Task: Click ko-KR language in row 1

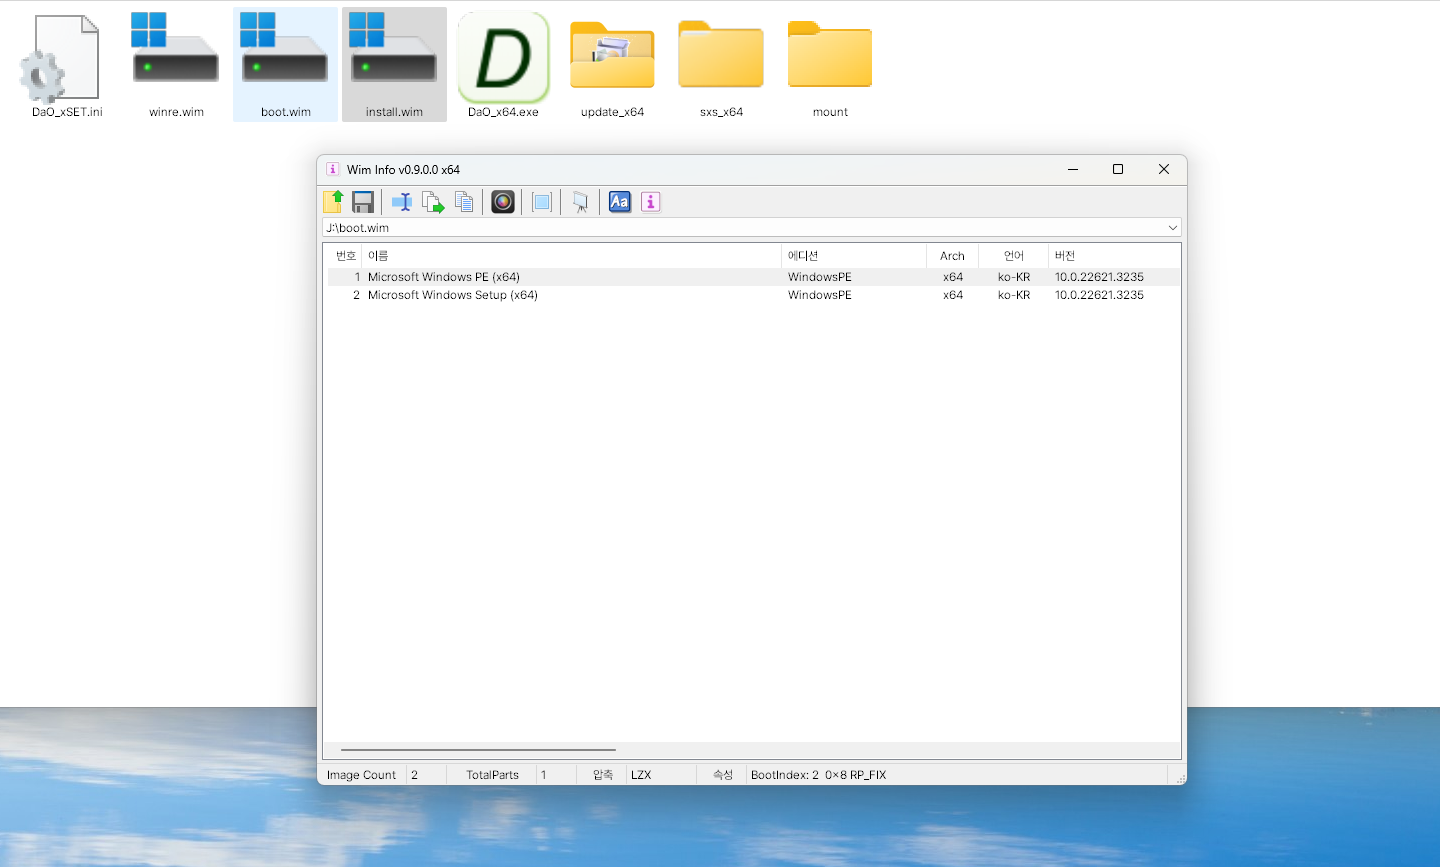Action: [1014, 277]
